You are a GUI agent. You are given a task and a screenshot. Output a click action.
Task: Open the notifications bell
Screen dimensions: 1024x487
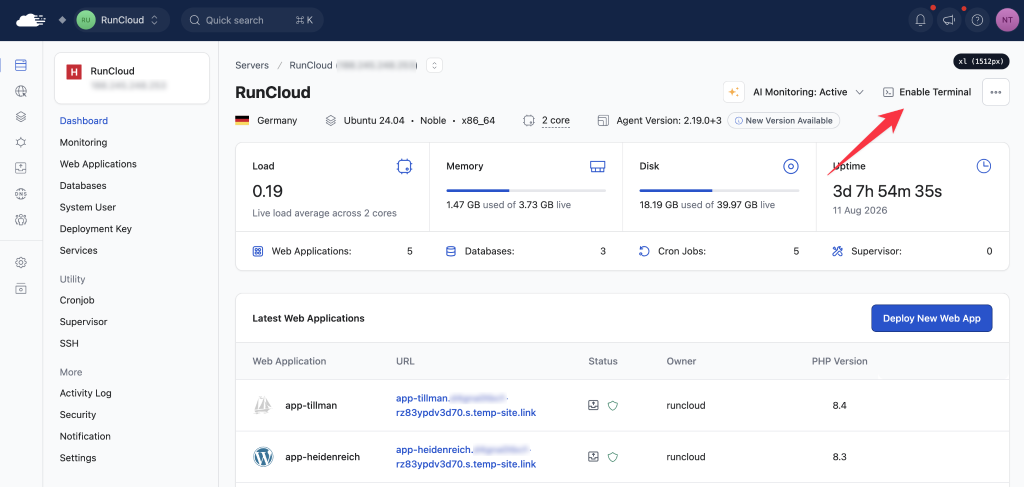921,20
